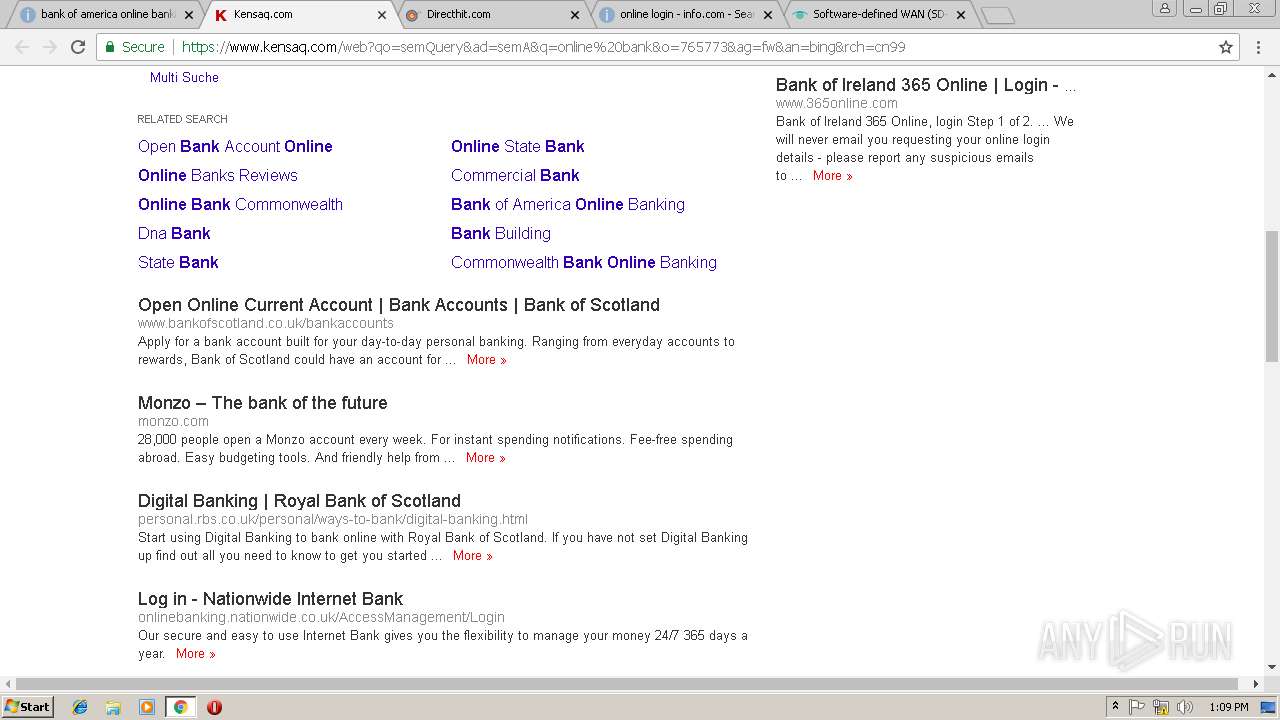Image resolution: width=1280 pixels, height=720 pixels.
Task: Click the volume speaker tray icon
Action: tap(1185, 707)
